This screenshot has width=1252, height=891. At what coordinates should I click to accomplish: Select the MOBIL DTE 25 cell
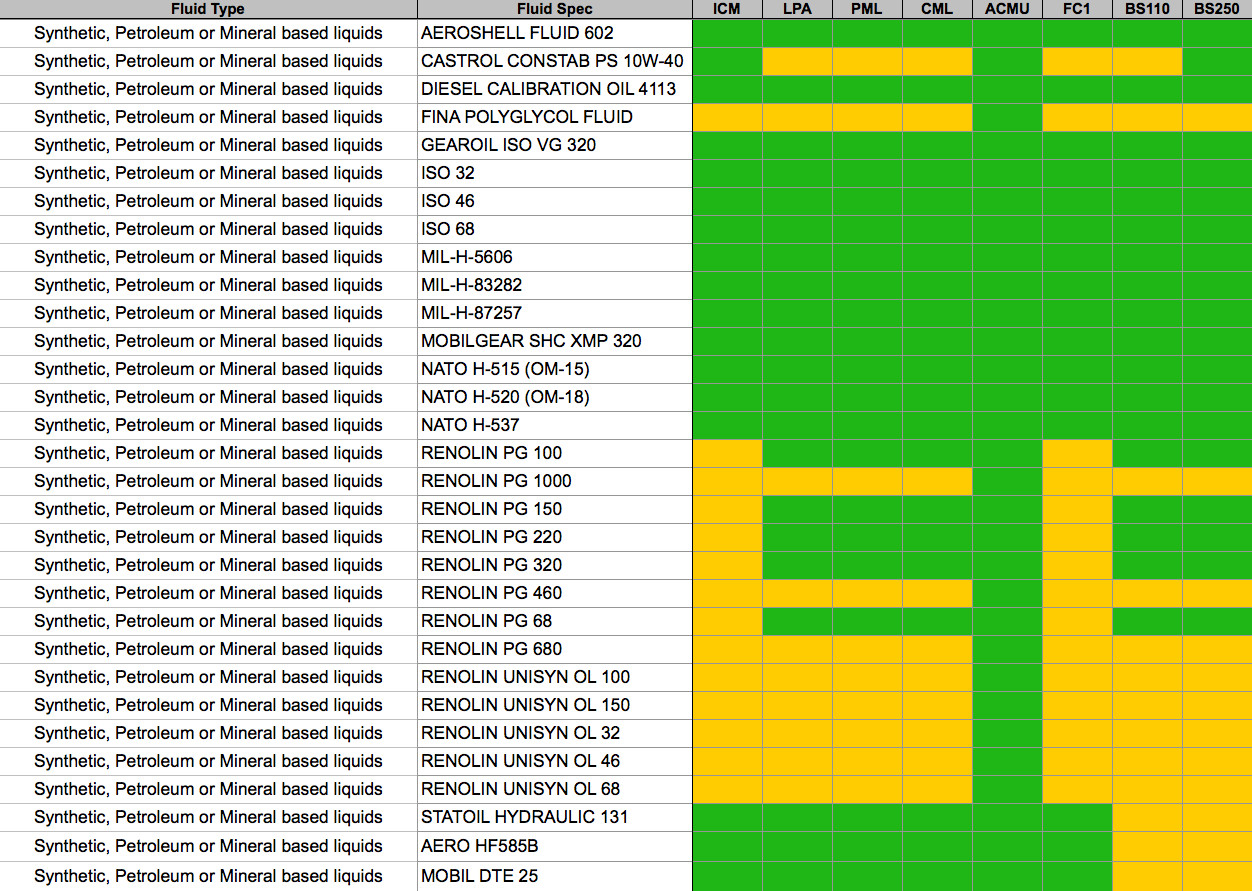(555, 876)
